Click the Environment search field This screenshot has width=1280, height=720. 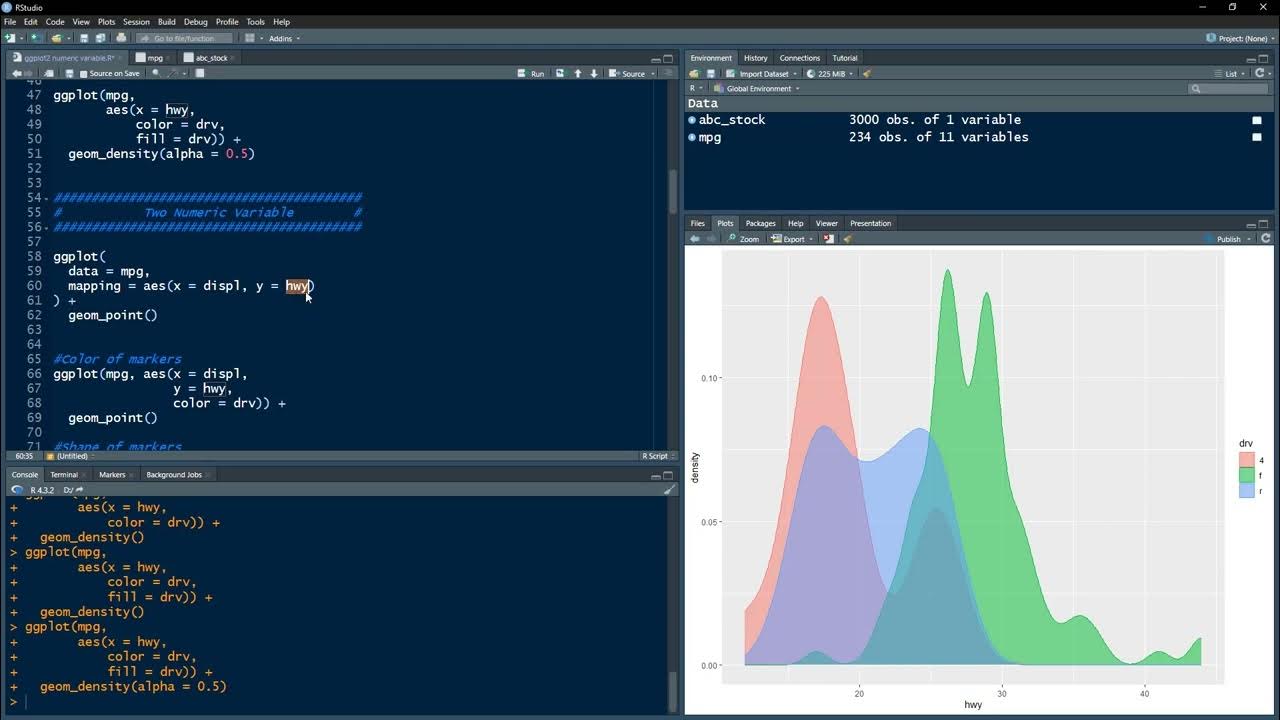[x=1227, y=89]
